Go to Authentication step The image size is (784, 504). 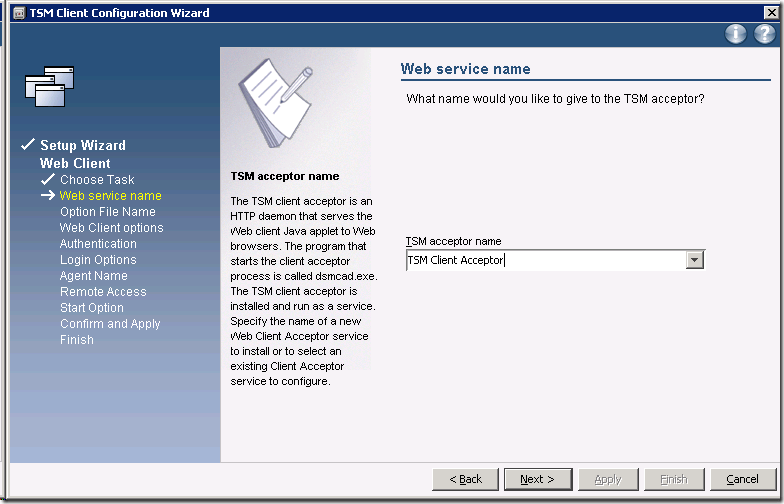(98, 244)
